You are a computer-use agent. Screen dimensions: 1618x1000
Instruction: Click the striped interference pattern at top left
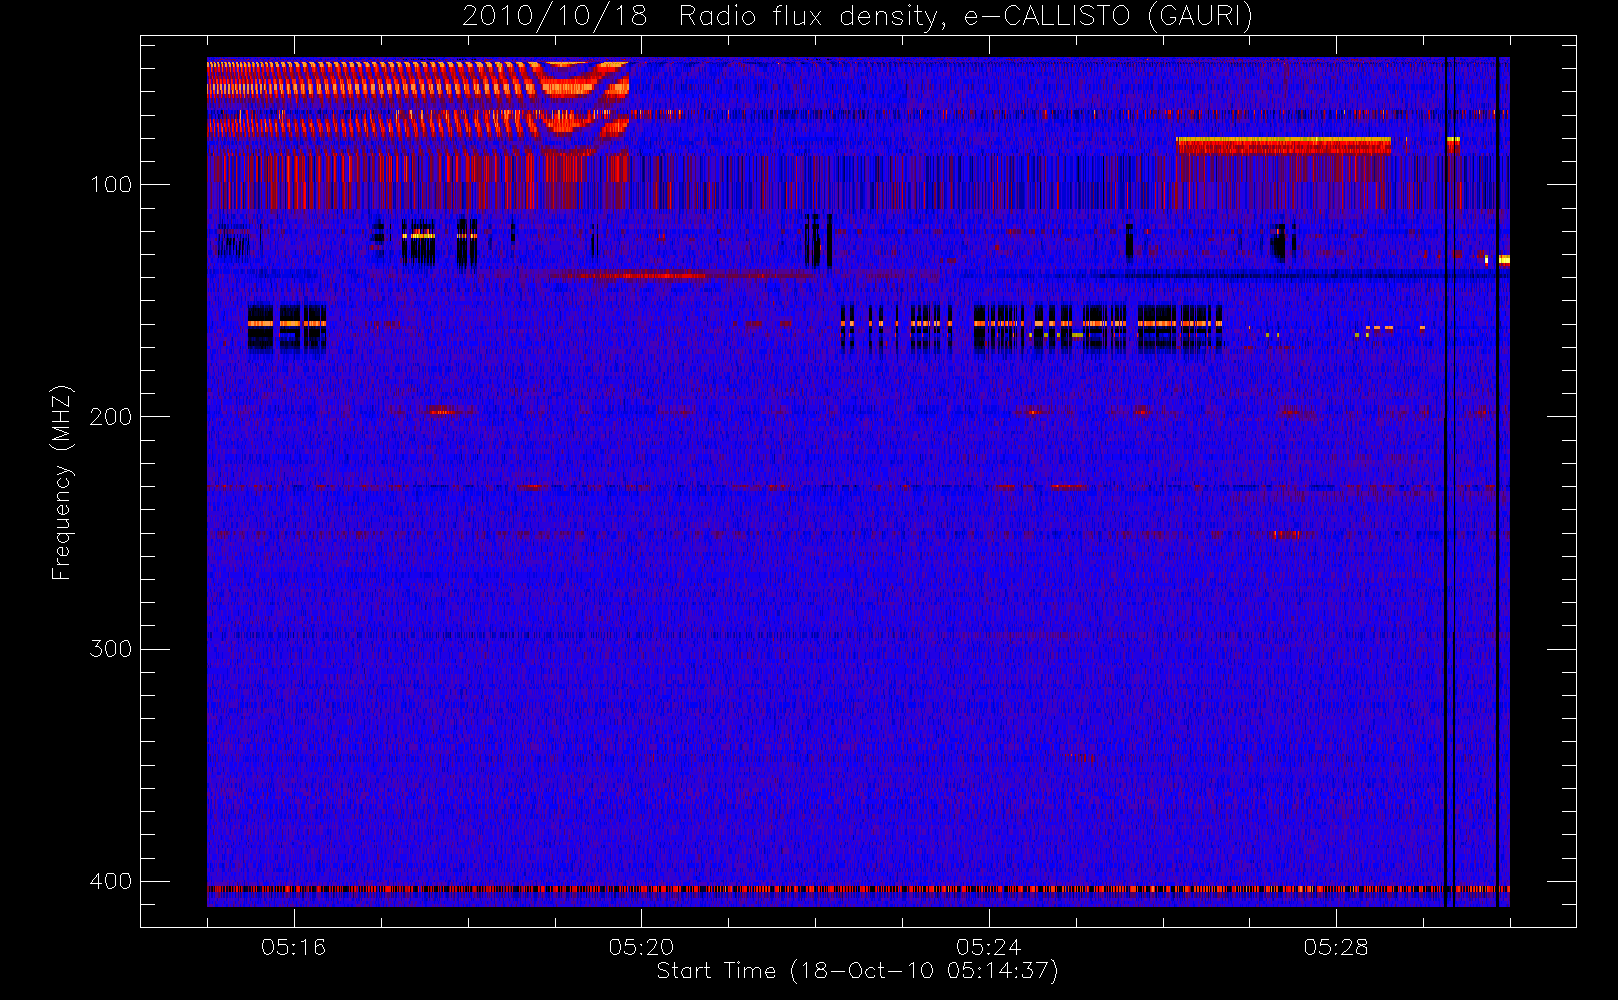pos(418,107)
